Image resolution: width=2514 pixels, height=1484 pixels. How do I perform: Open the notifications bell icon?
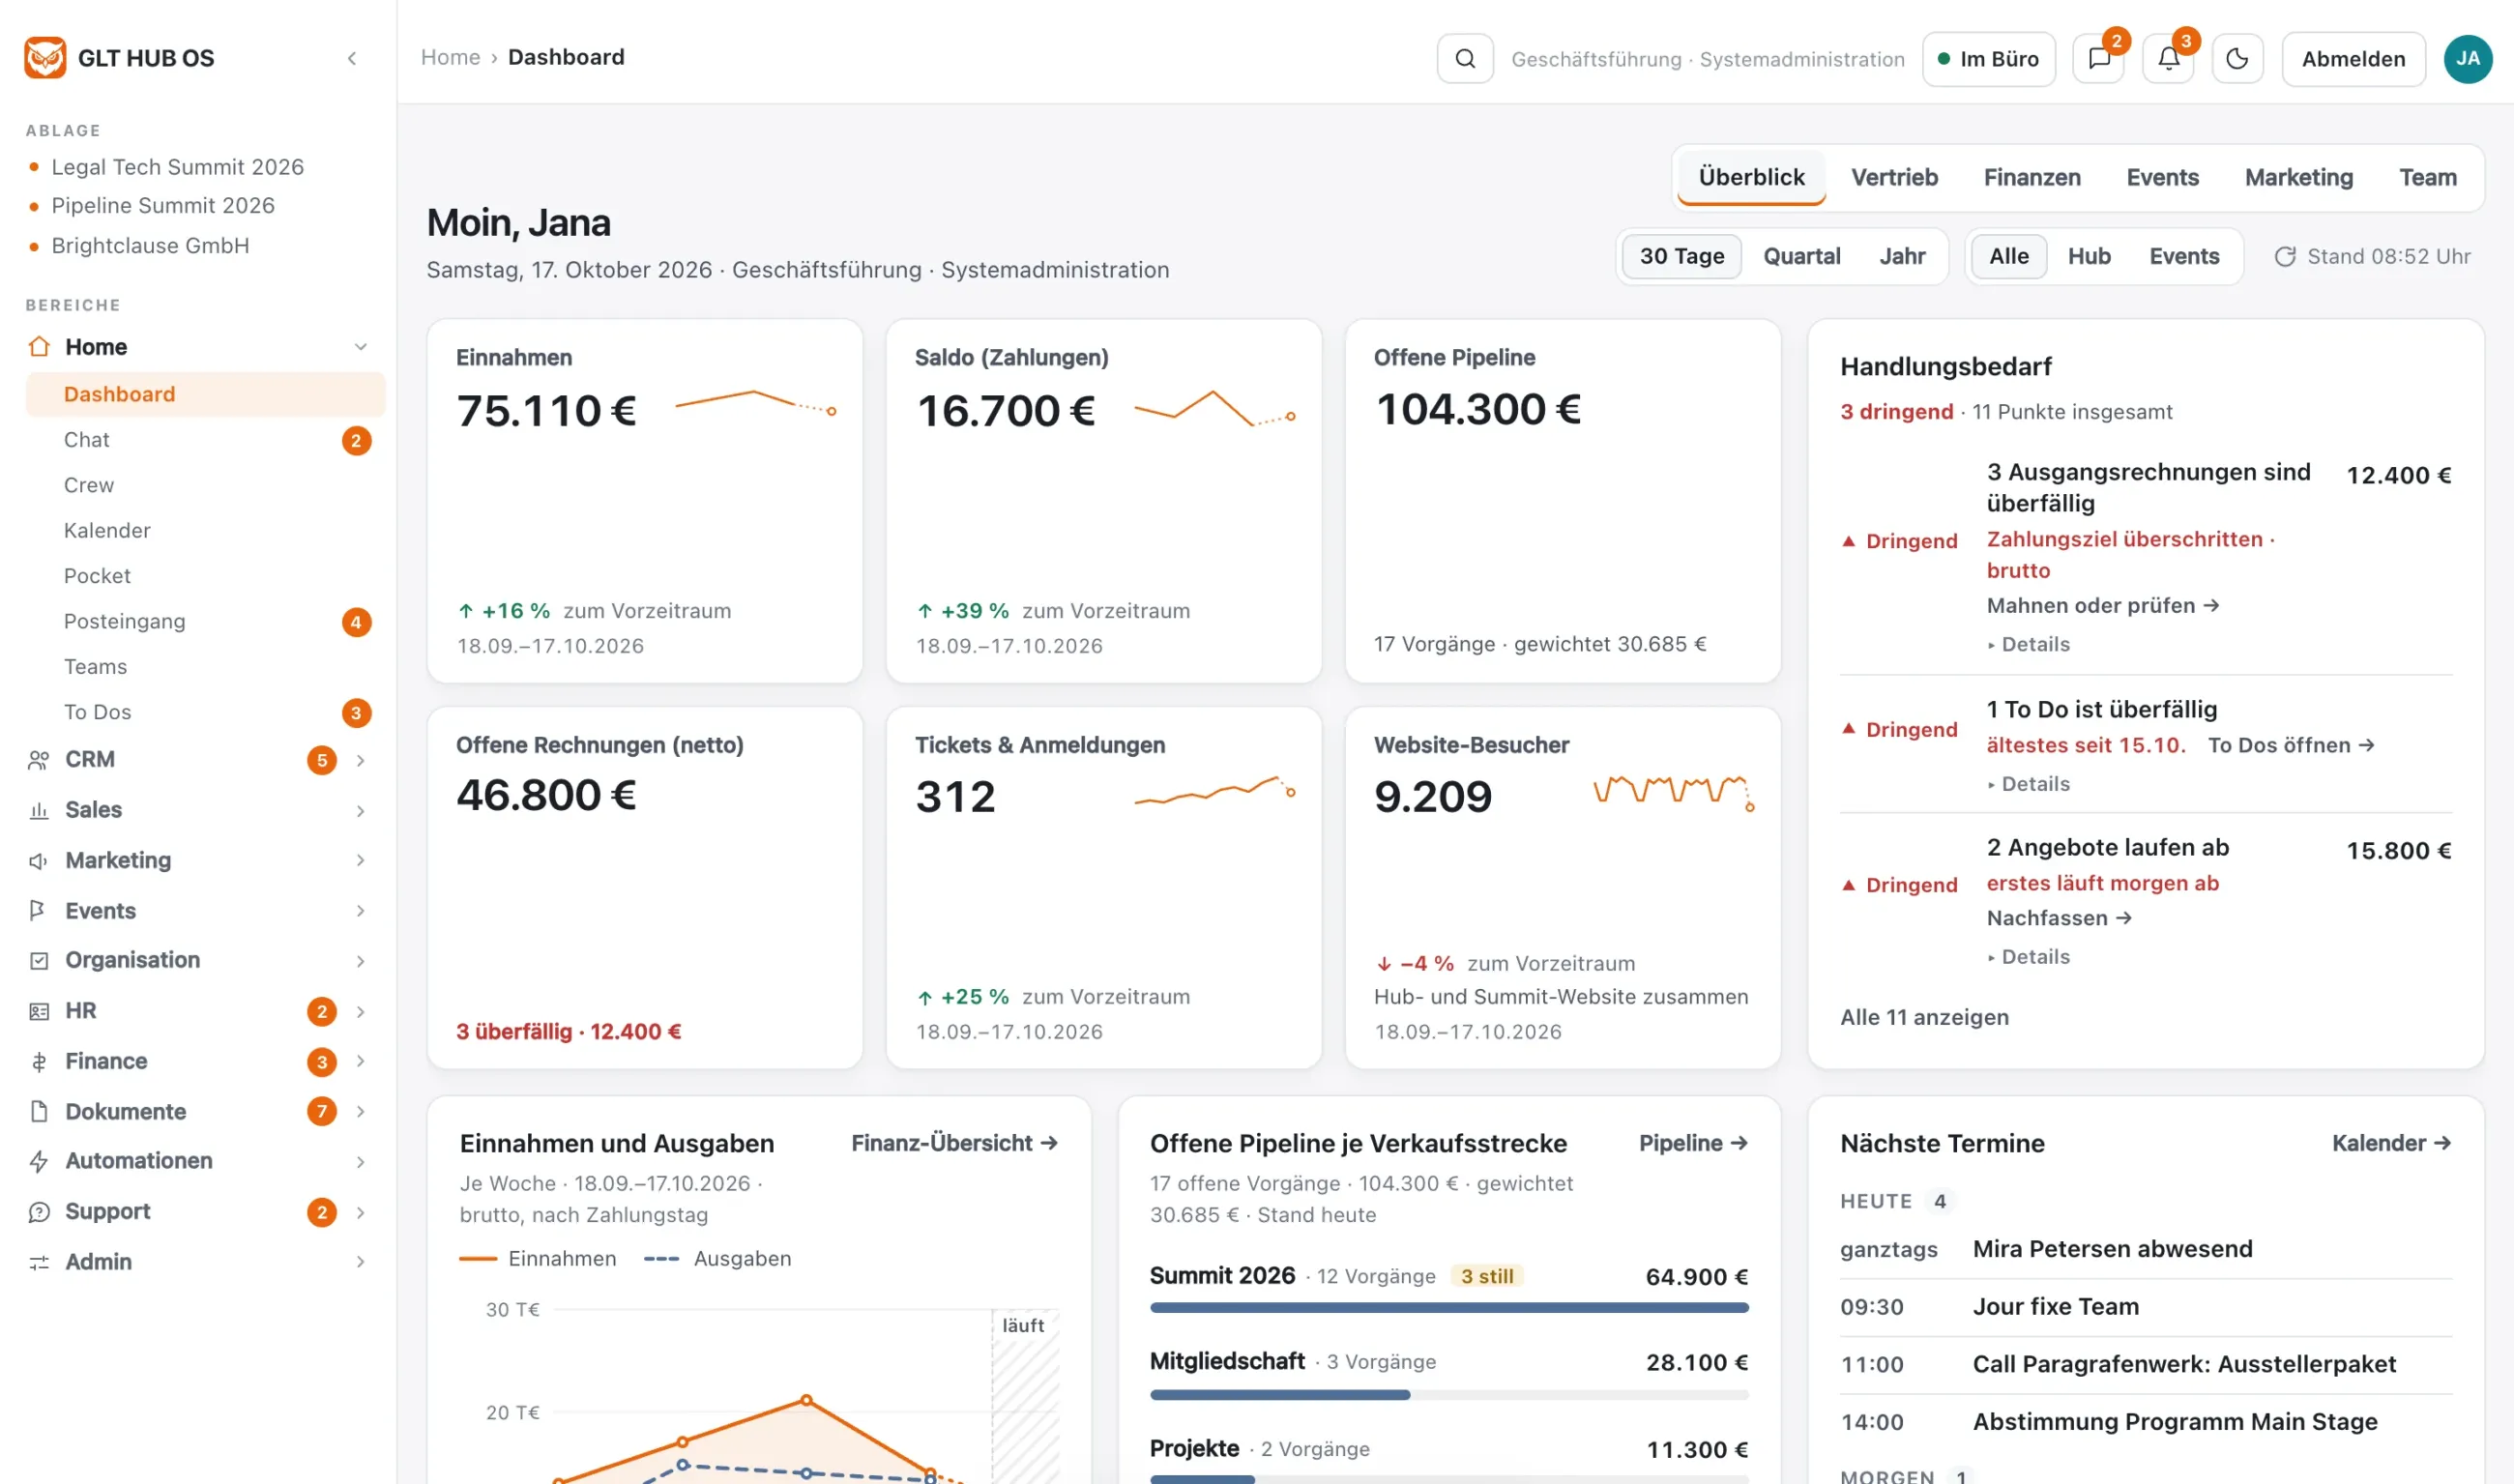click(2168, 58)
